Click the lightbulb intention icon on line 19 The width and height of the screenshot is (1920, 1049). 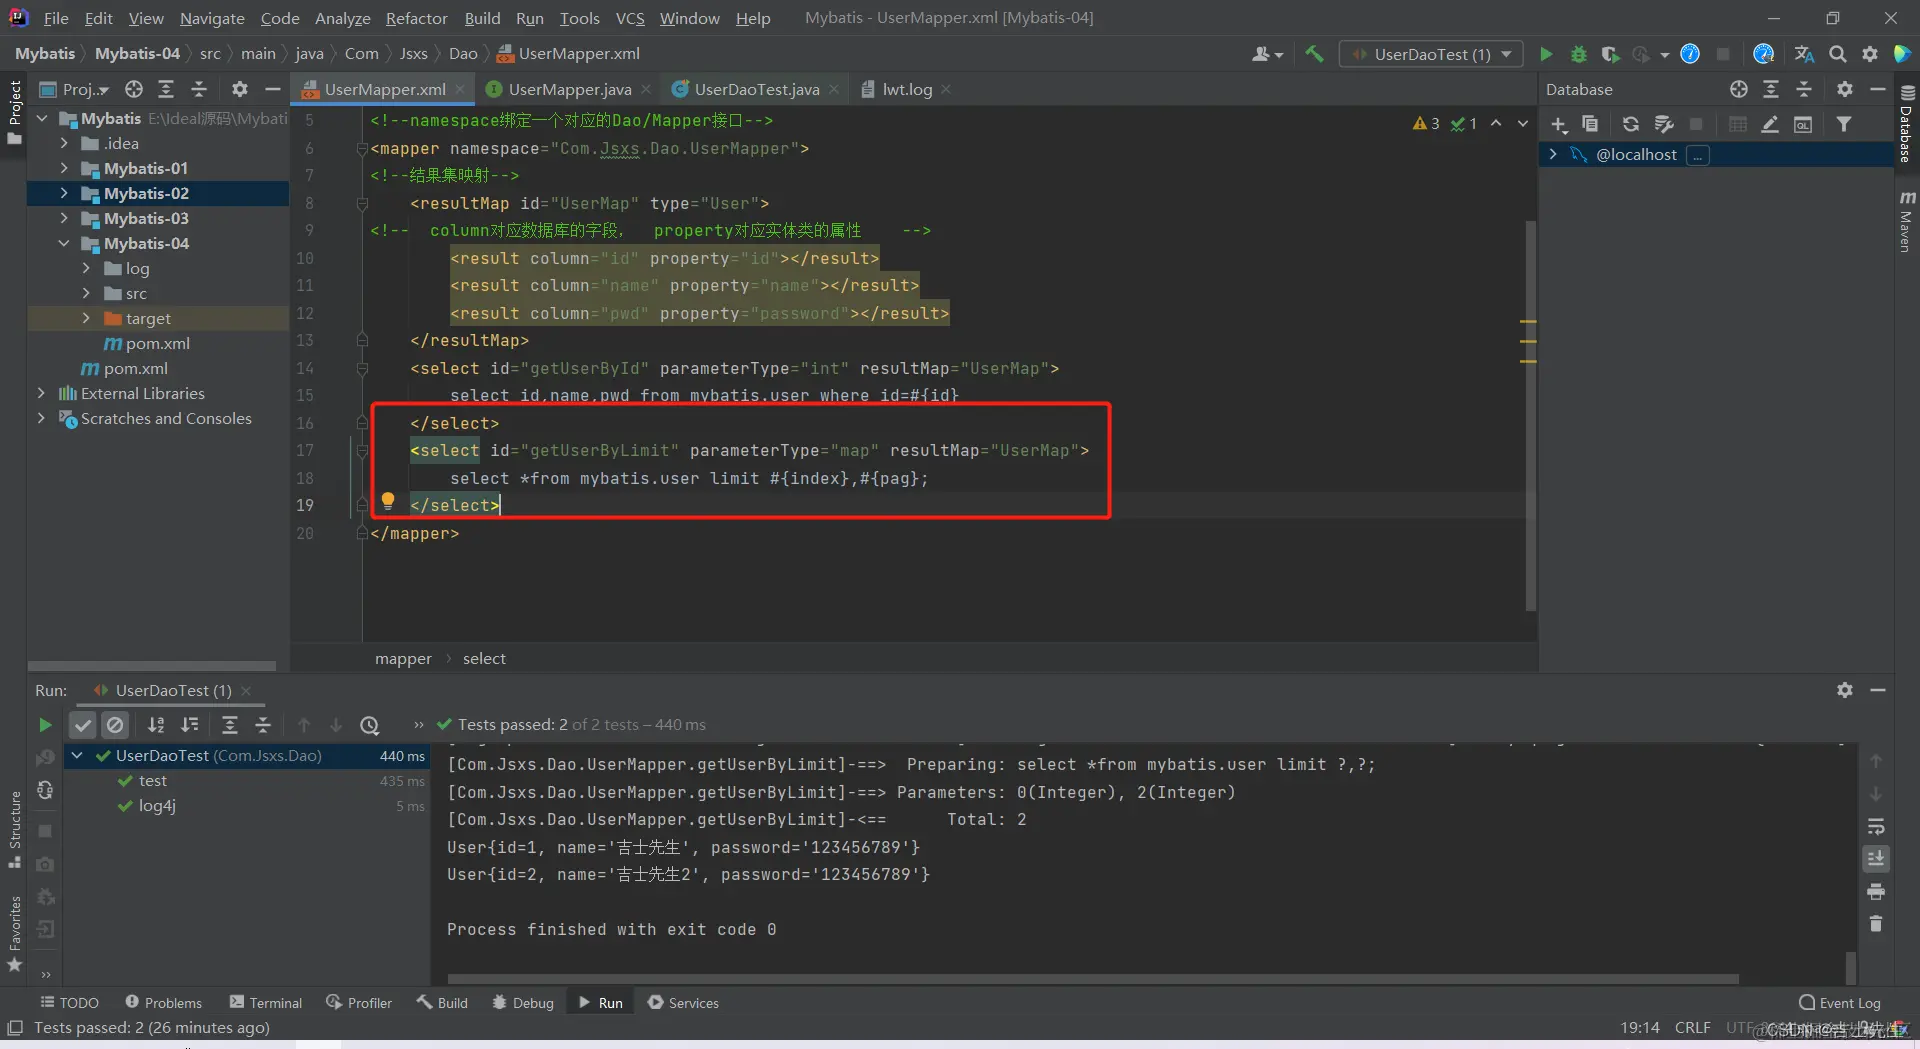[388, 501]
